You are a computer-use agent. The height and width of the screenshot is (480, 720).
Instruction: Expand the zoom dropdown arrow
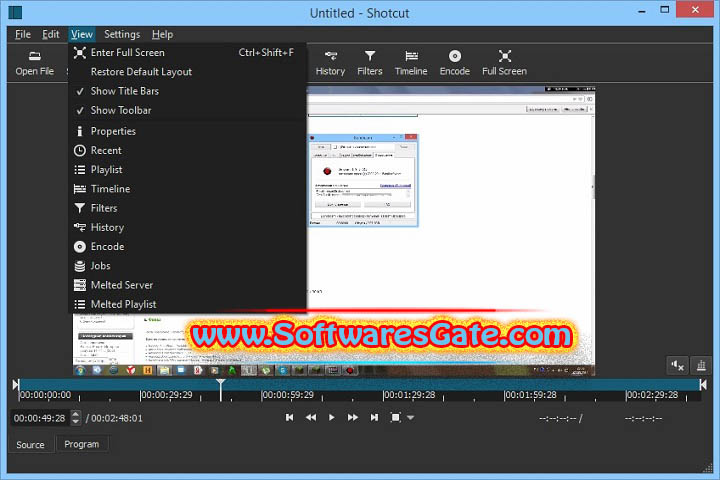pos(411,418)
